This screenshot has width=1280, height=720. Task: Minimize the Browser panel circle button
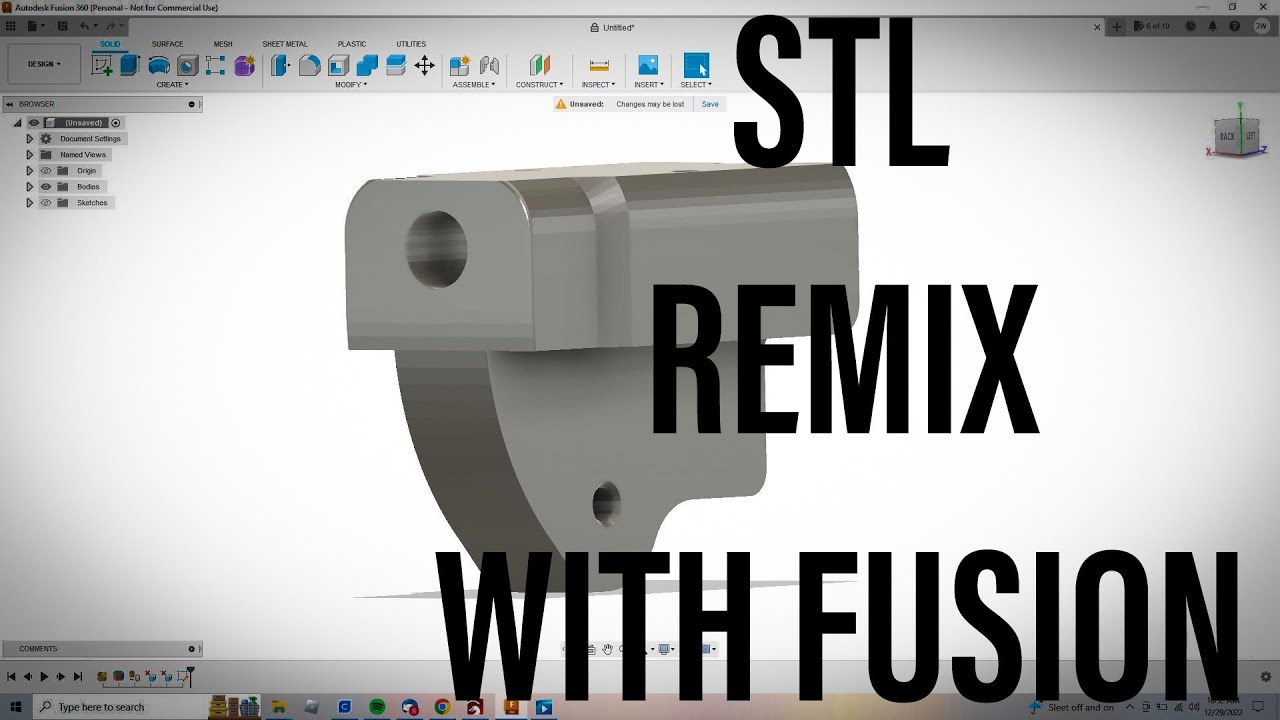tap(191, 104)
